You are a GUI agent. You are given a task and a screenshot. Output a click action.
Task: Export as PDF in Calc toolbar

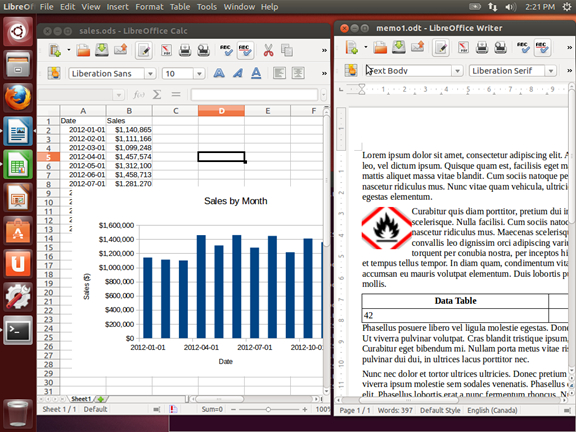click(166, 50)
